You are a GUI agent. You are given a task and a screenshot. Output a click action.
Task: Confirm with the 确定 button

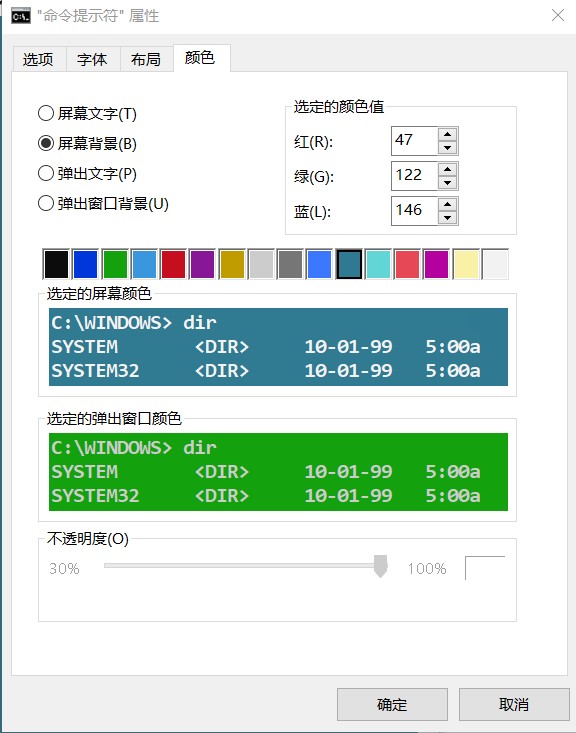coord(392,704)
